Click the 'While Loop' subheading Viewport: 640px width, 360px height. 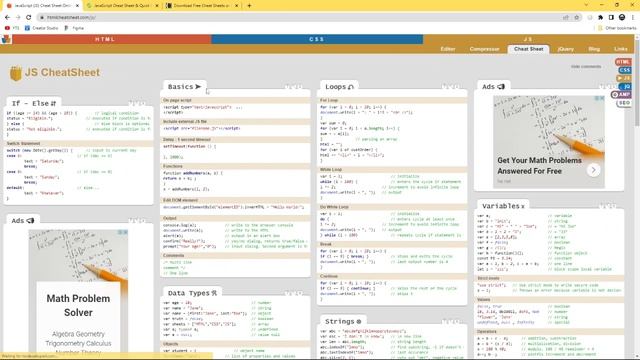coord(331,169)
